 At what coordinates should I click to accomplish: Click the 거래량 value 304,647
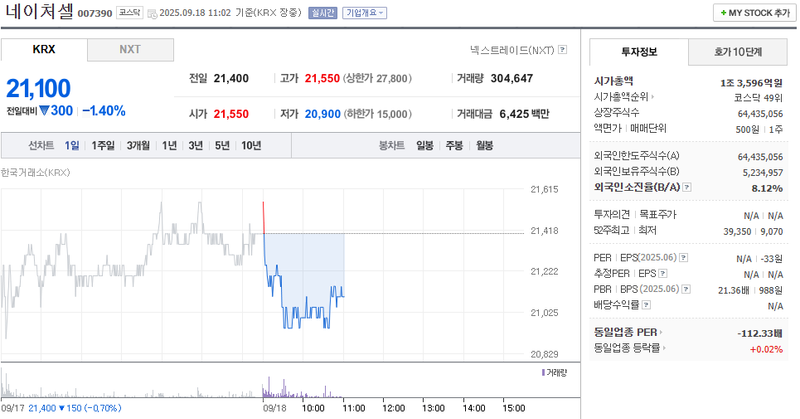(x=512, y=79)
